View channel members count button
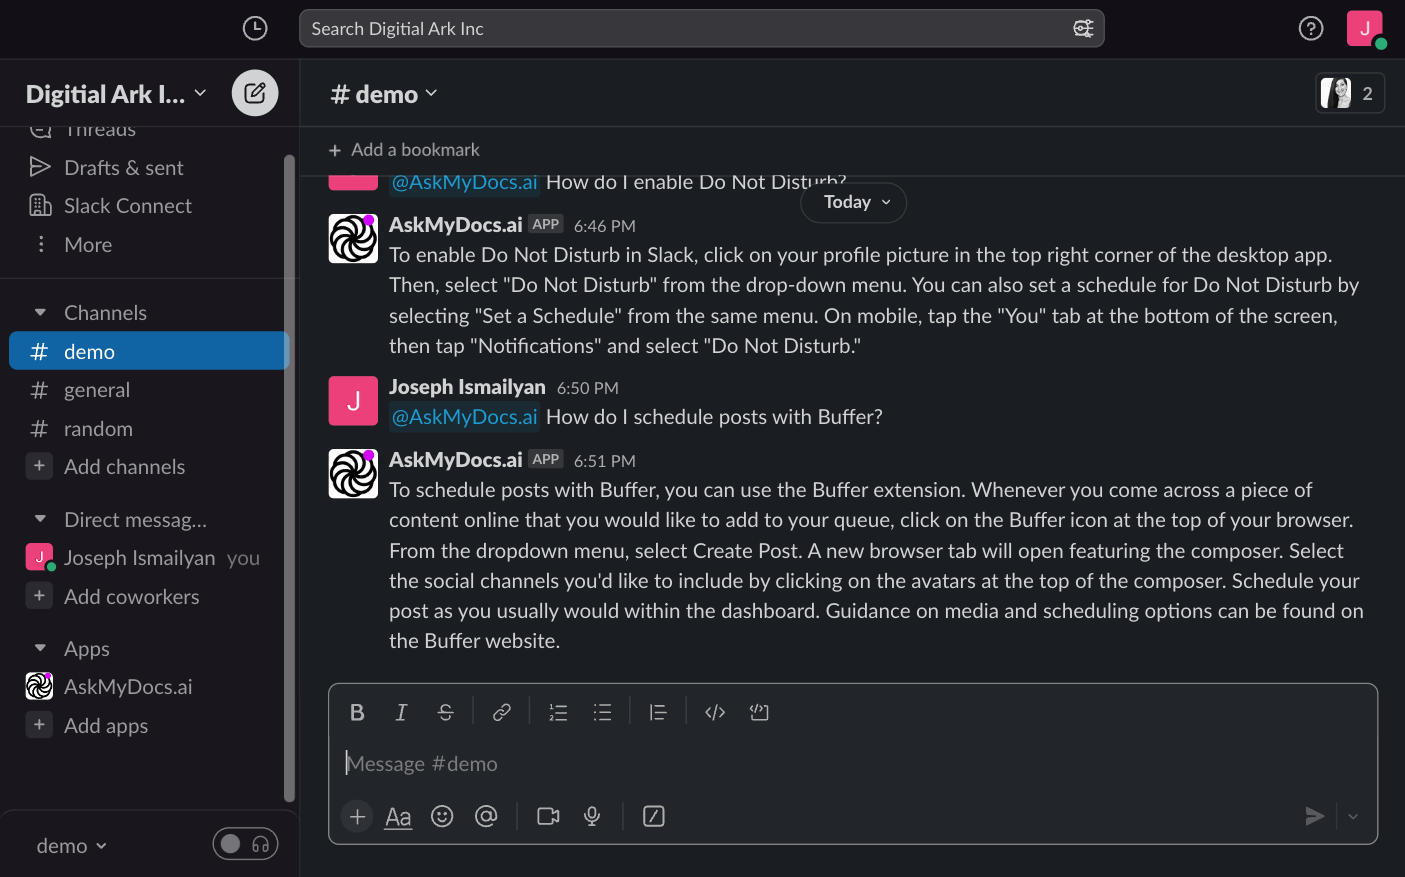Screen dimensions: 1405x877 pyautogui.click(x=1350, y=93)
